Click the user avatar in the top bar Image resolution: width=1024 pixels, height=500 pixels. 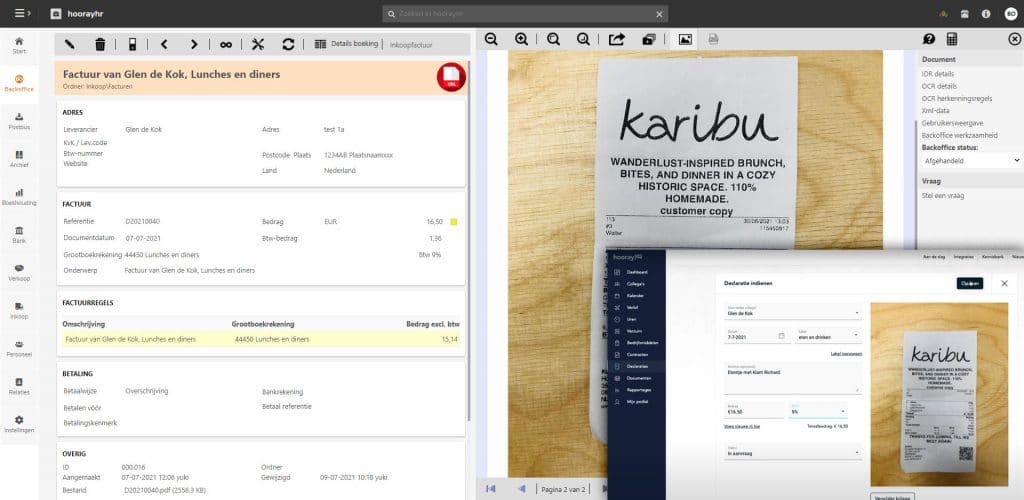[x=1010, y=13]
